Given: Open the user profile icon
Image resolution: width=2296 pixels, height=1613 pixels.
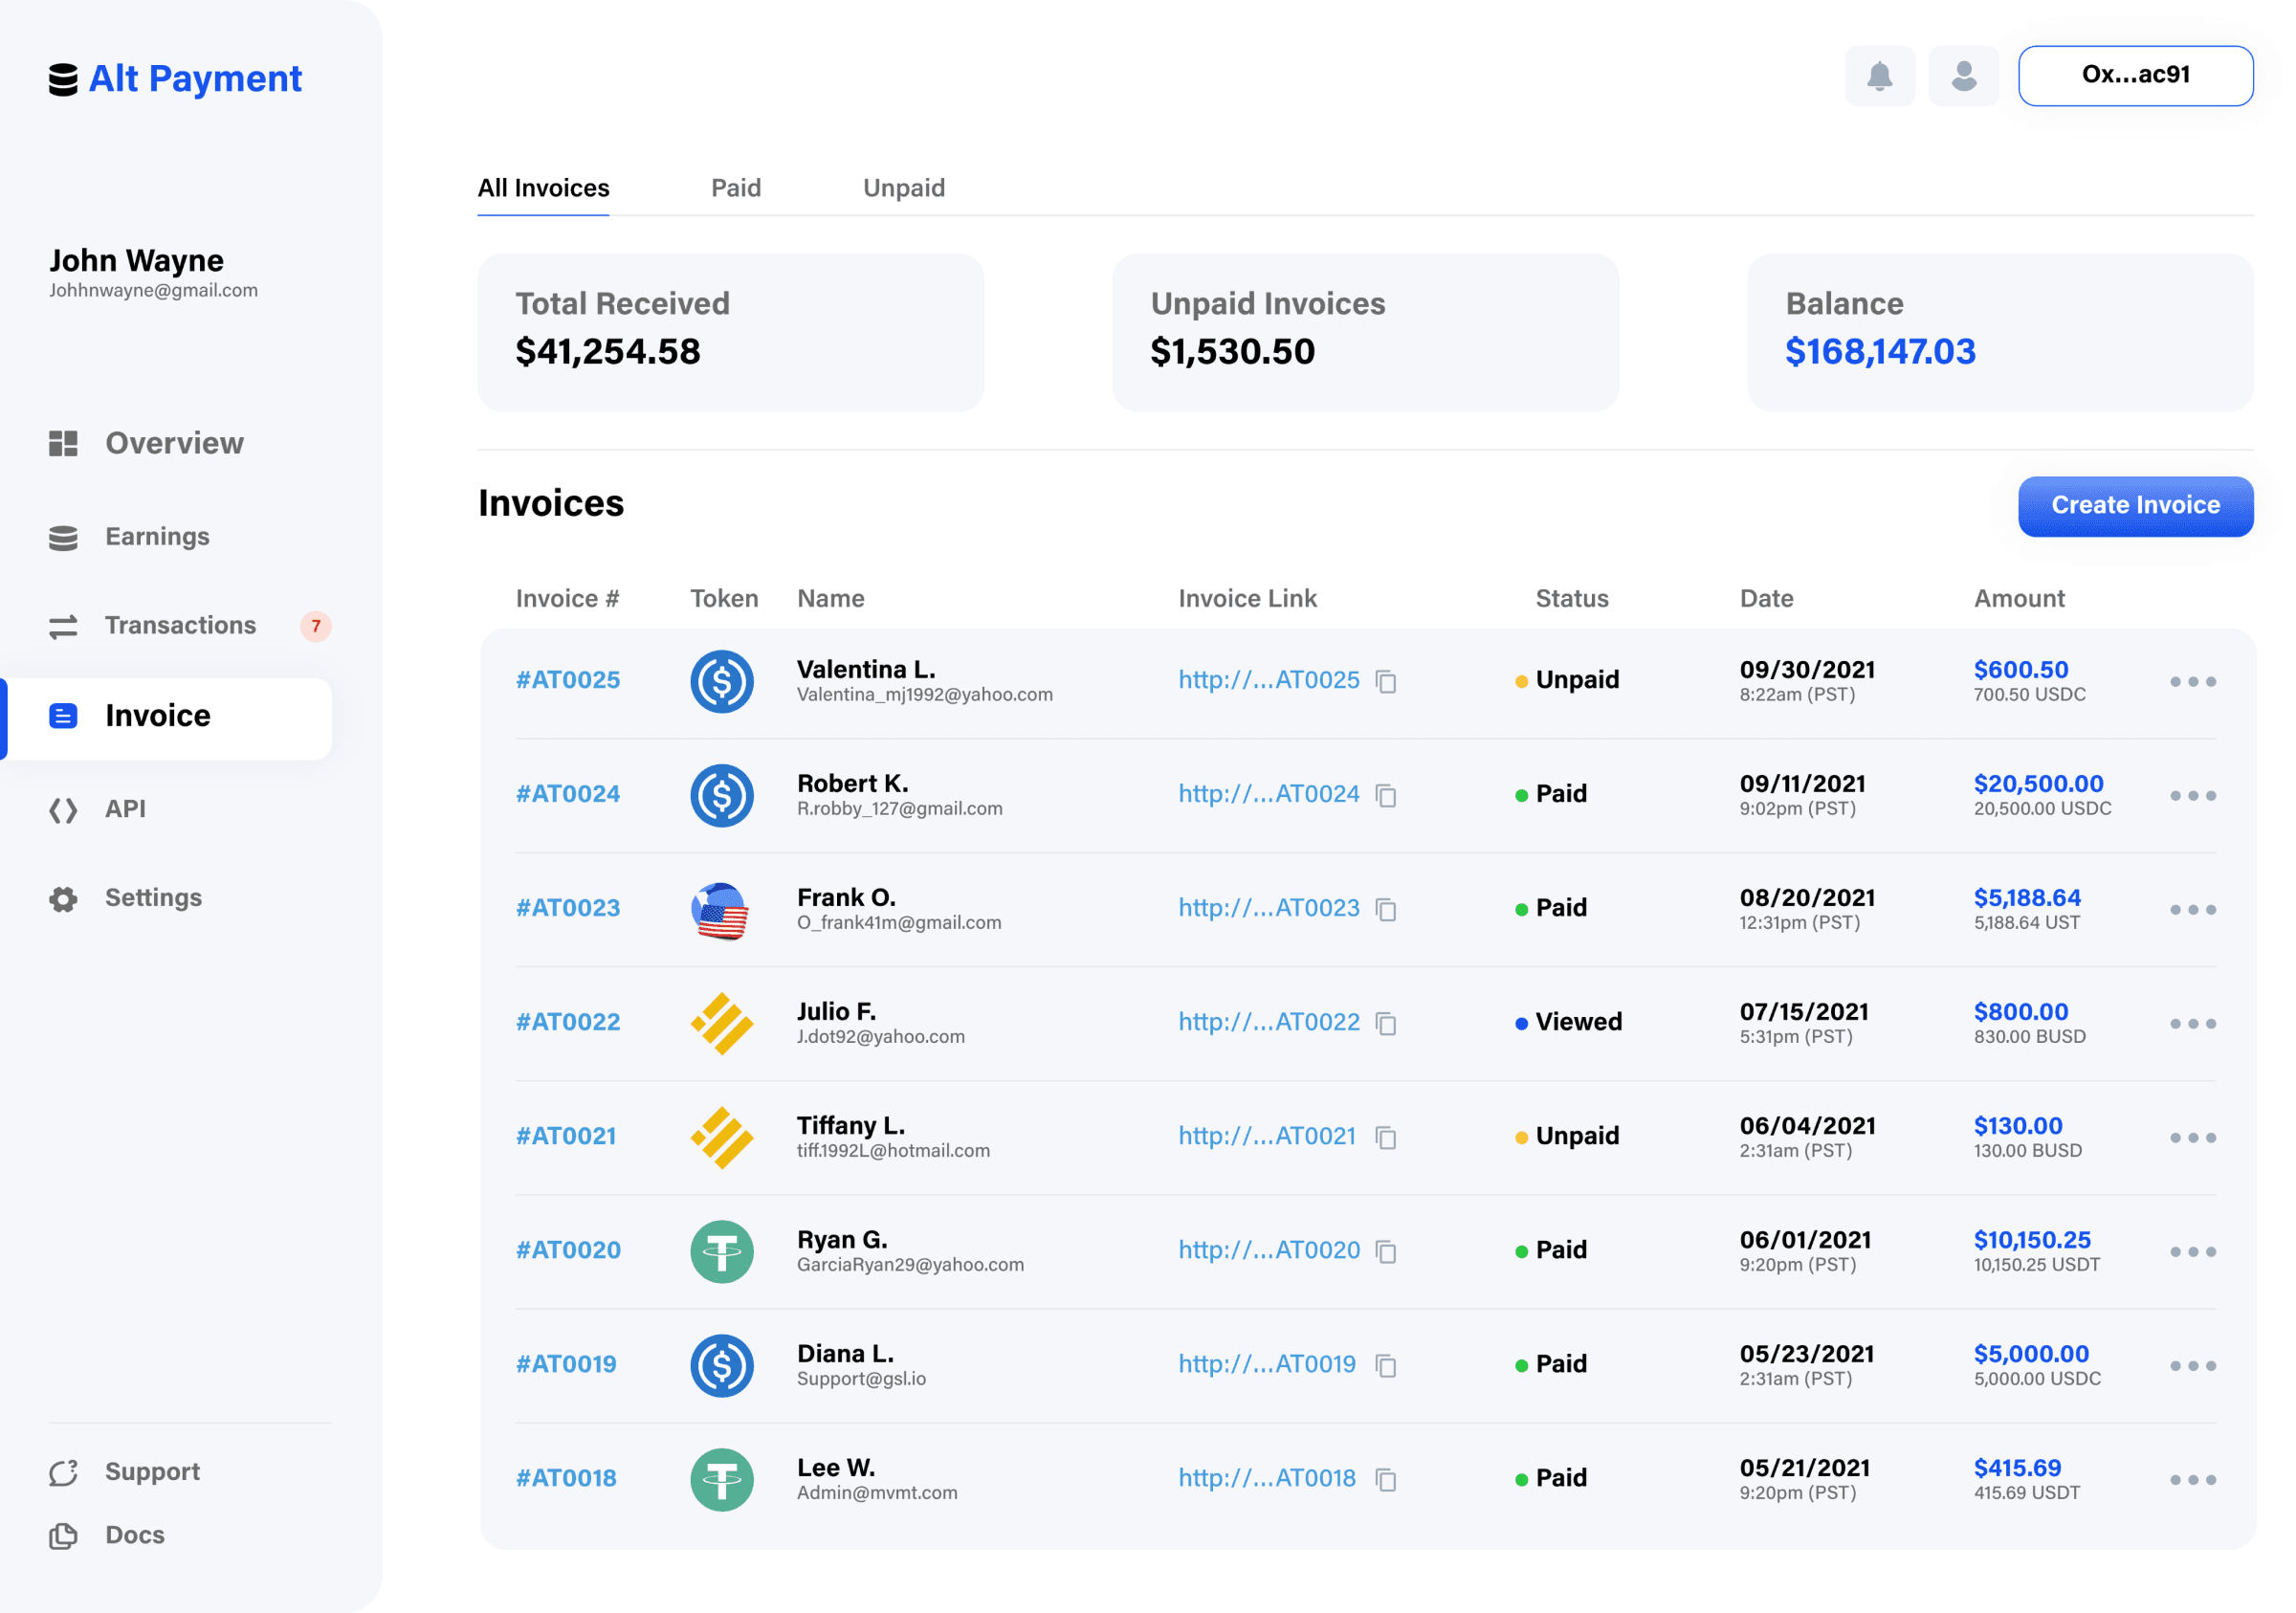Looking at the screenshot, I should (x=1963, y=76).
